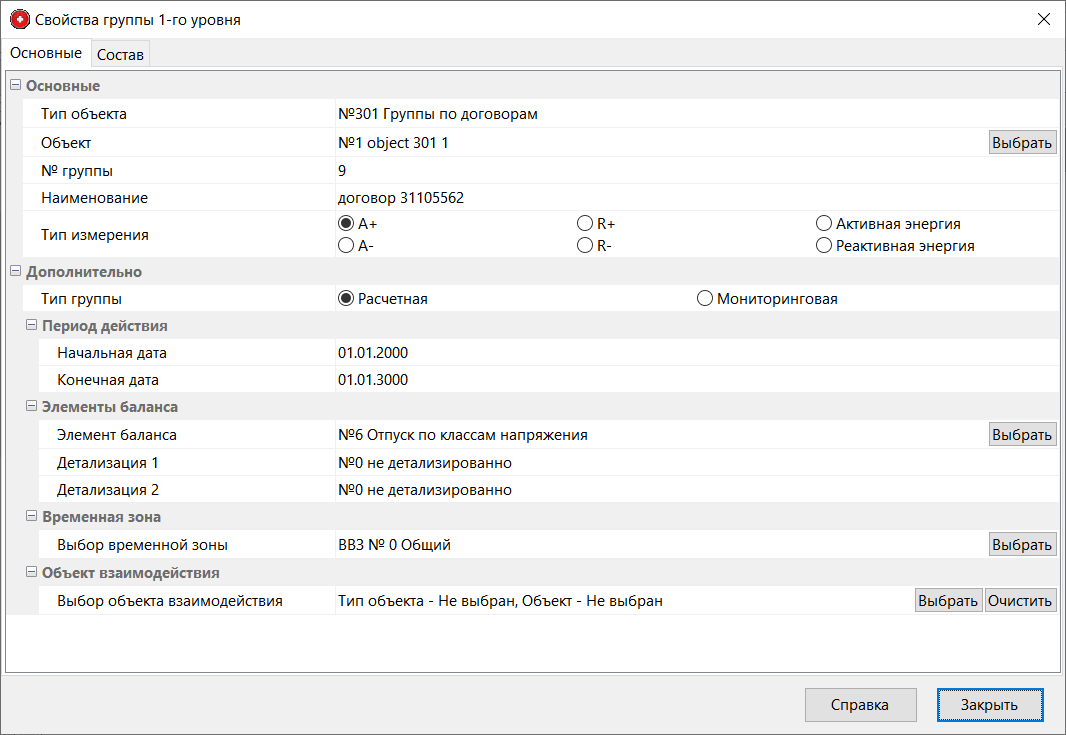The image size is (1066, 735).
Task: Collapse the Период действия section
Action: point(30,325)
